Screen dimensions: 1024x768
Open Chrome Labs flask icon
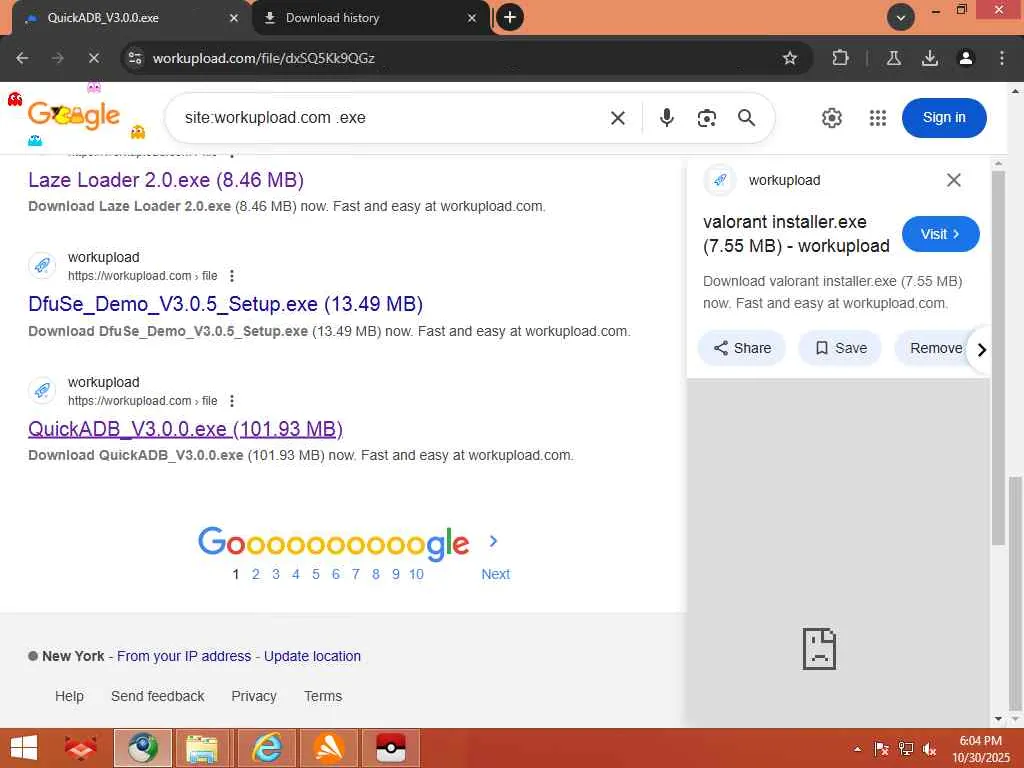[893, 58]
